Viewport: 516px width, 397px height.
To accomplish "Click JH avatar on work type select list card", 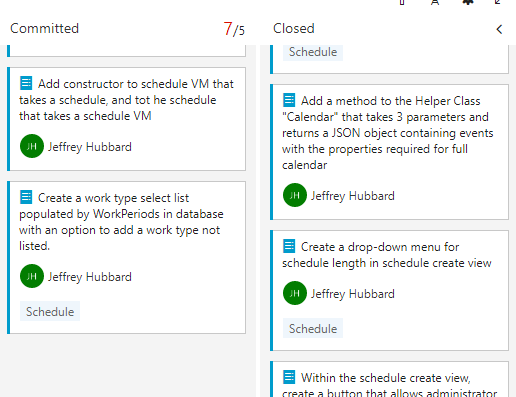I will (x=32, y=276).
